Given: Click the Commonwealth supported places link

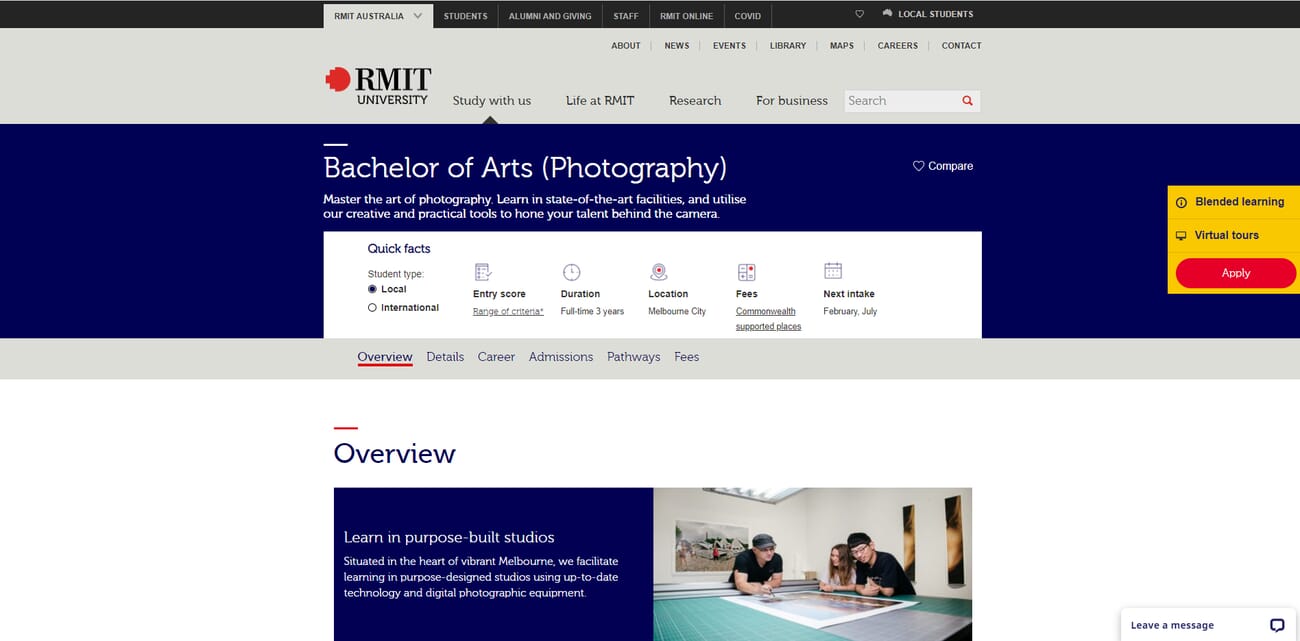Looking at the screenshot, I should click(768, 319).
